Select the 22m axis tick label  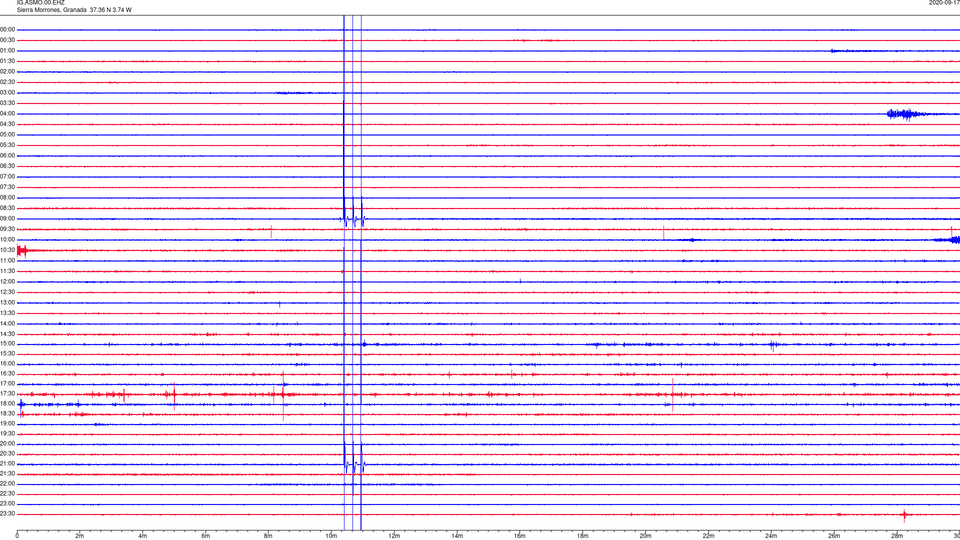click(708, 536)
